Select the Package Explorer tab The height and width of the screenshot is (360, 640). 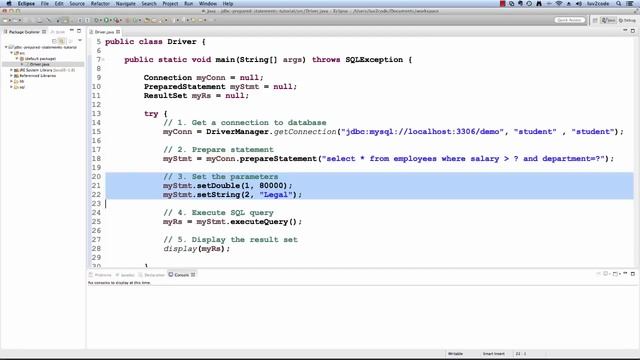(24, 32)
